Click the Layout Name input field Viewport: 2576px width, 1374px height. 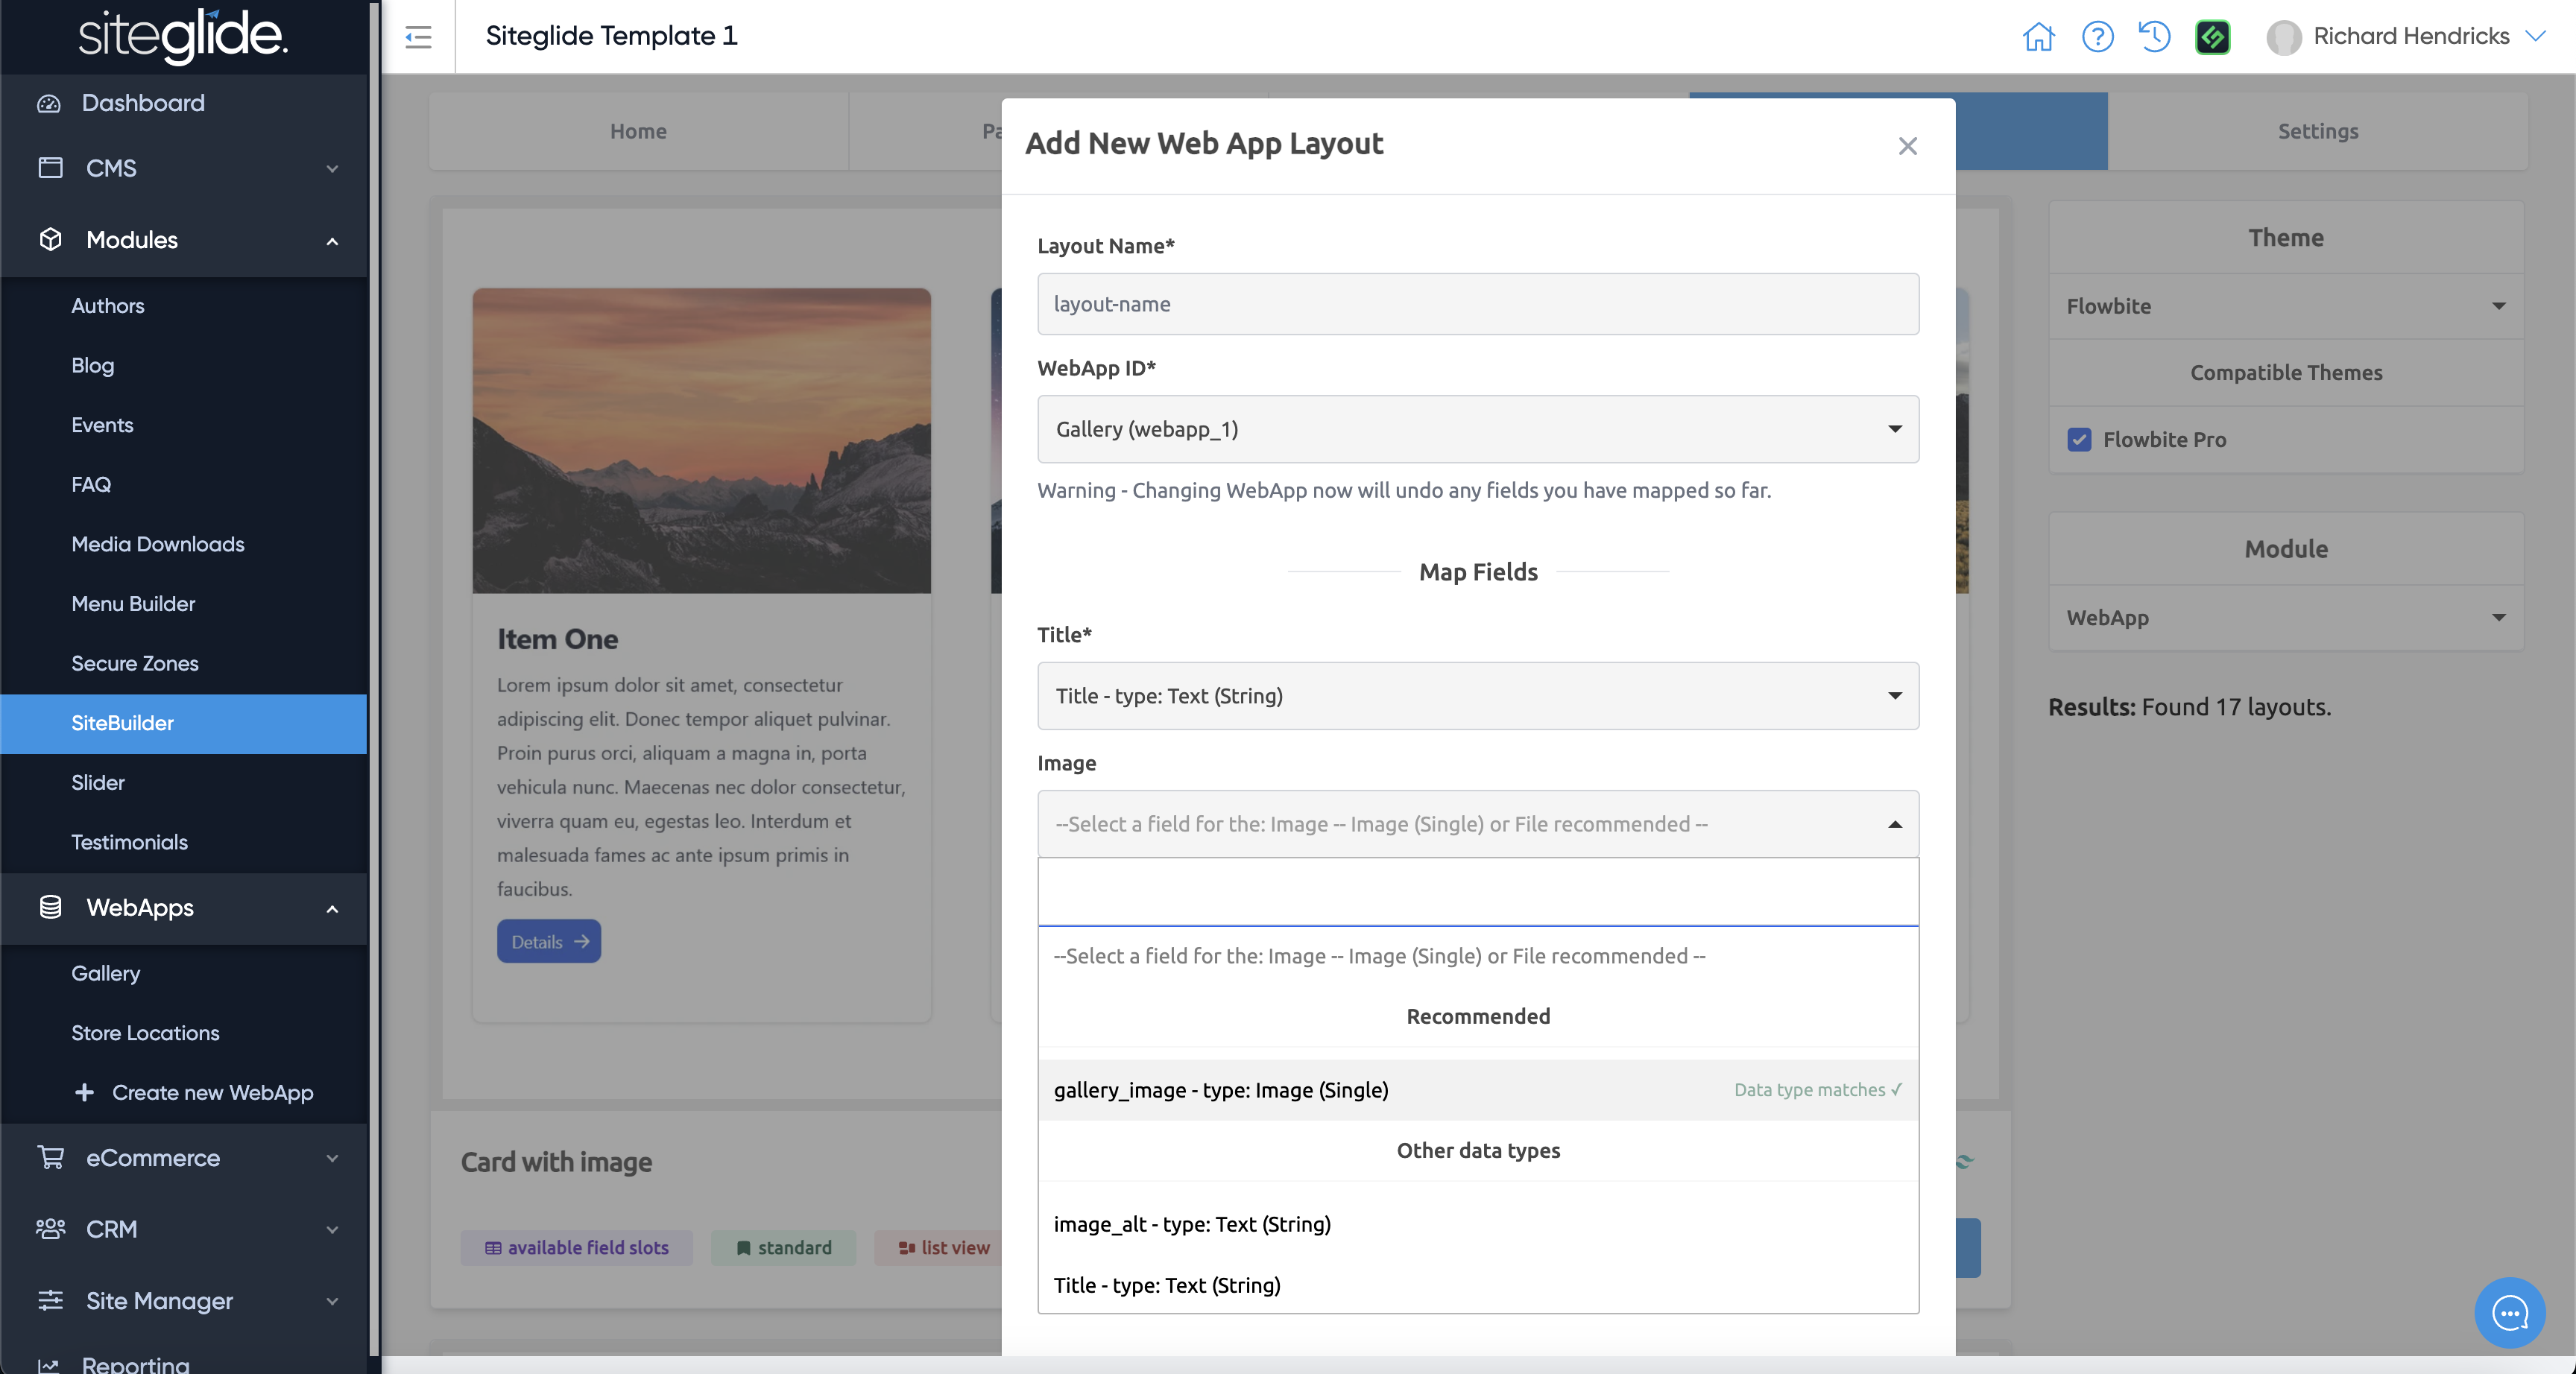[x=1477, y=304]
